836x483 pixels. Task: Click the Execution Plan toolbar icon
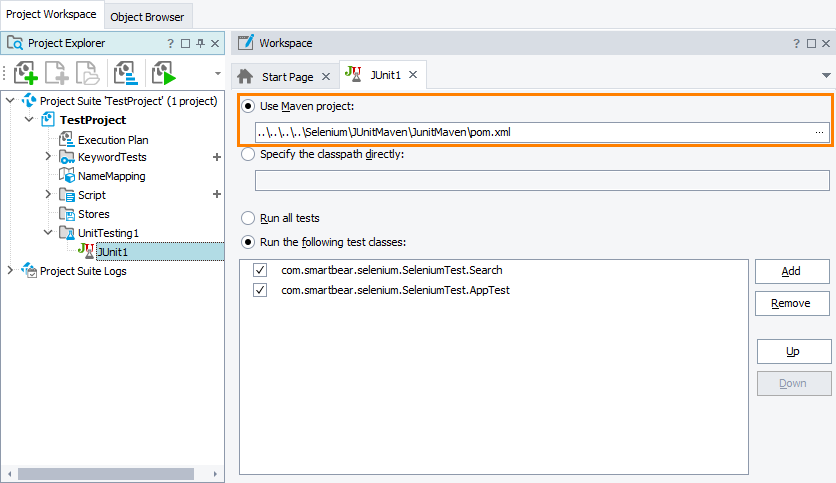(125, 73)
